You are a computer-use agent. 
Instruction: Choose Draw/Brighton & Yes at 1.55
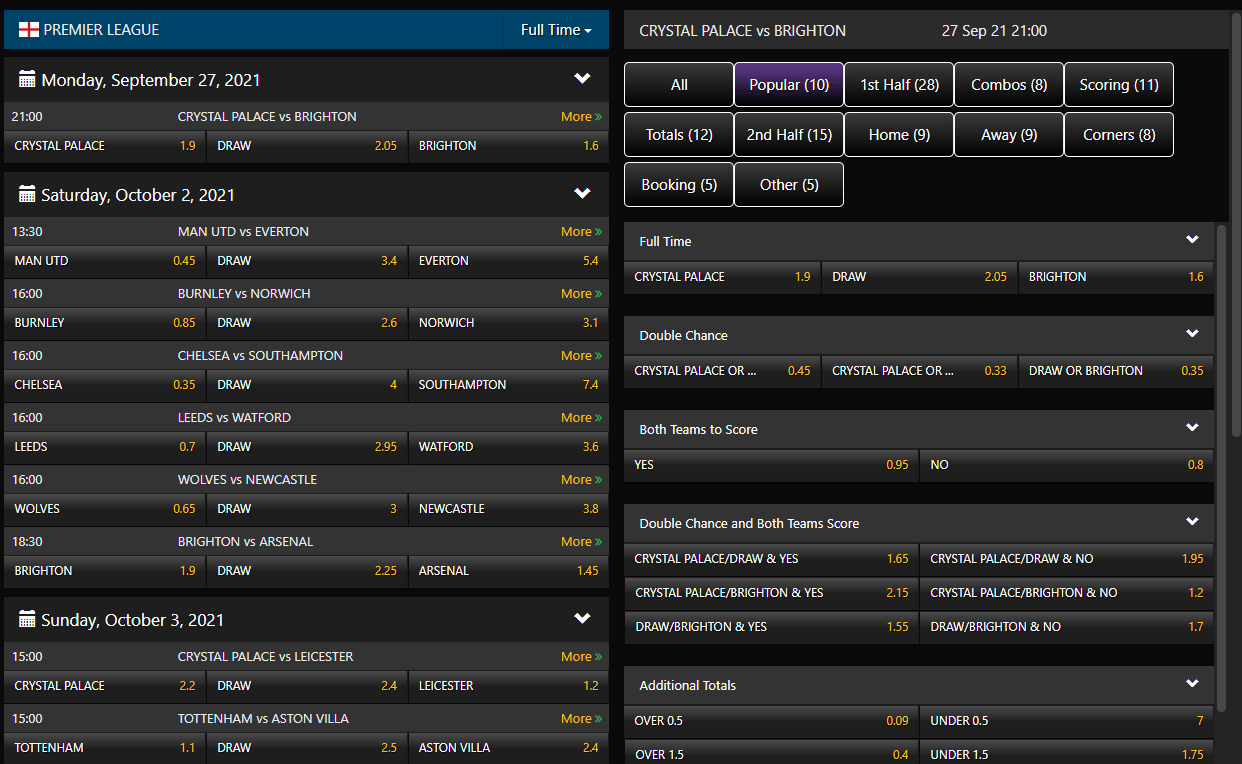771,627
